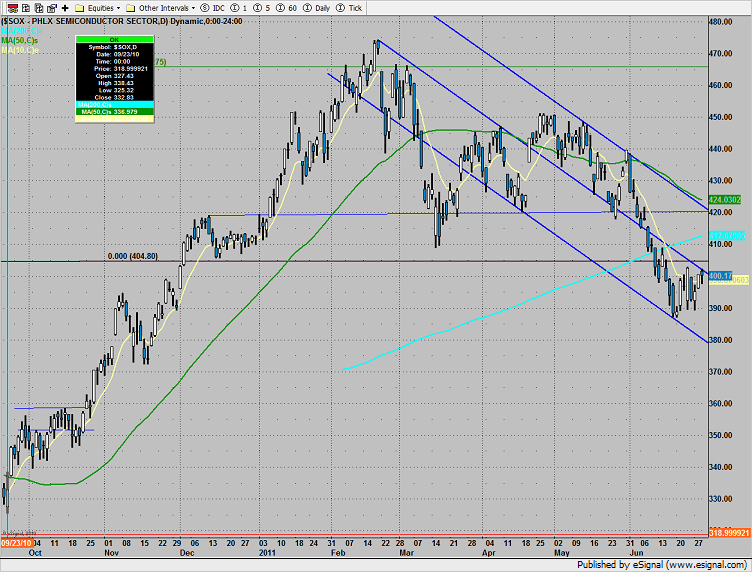
Task: Click the cyan MA(200,C)s row in the cursor window
Action: tap(115, 105)
